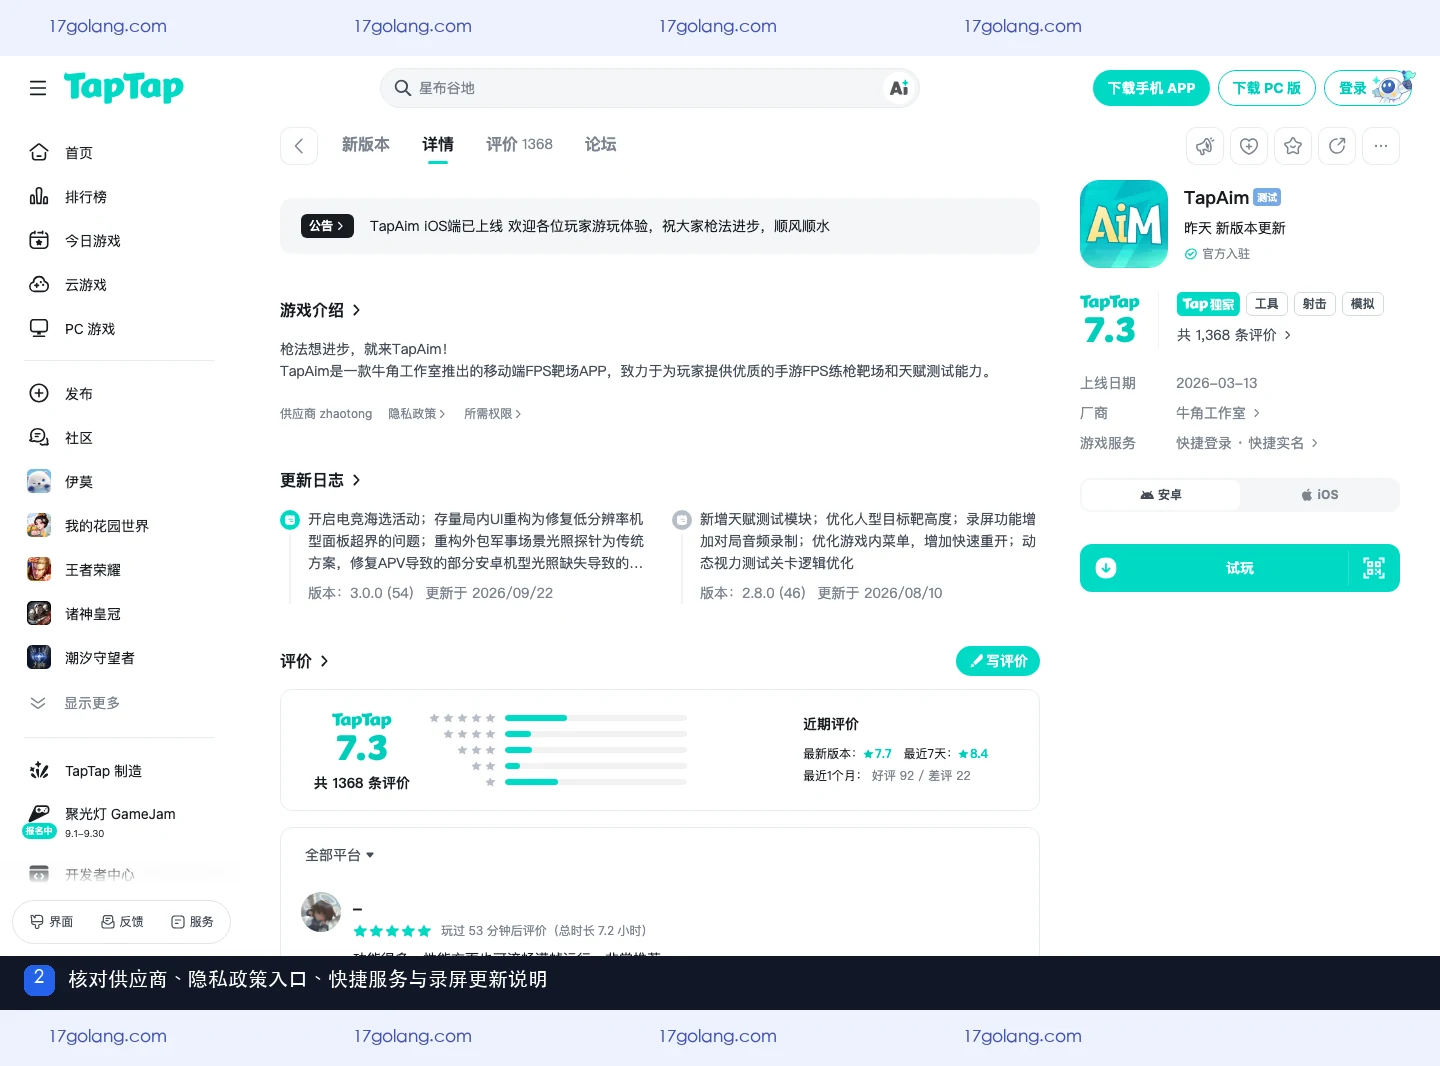Click the 工具 tag
Screen dimensions: 1440x1066
[1267, 304]
